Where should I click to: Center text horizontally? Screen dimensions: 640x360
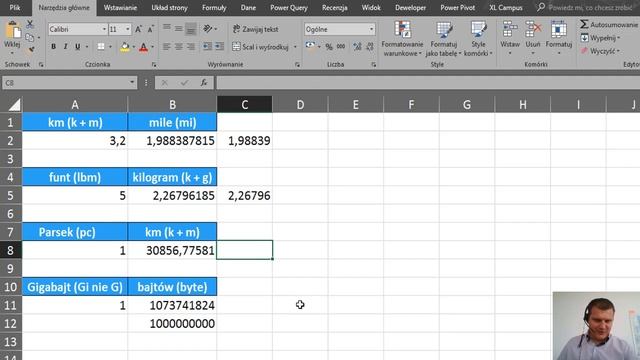tap(178, 47)
